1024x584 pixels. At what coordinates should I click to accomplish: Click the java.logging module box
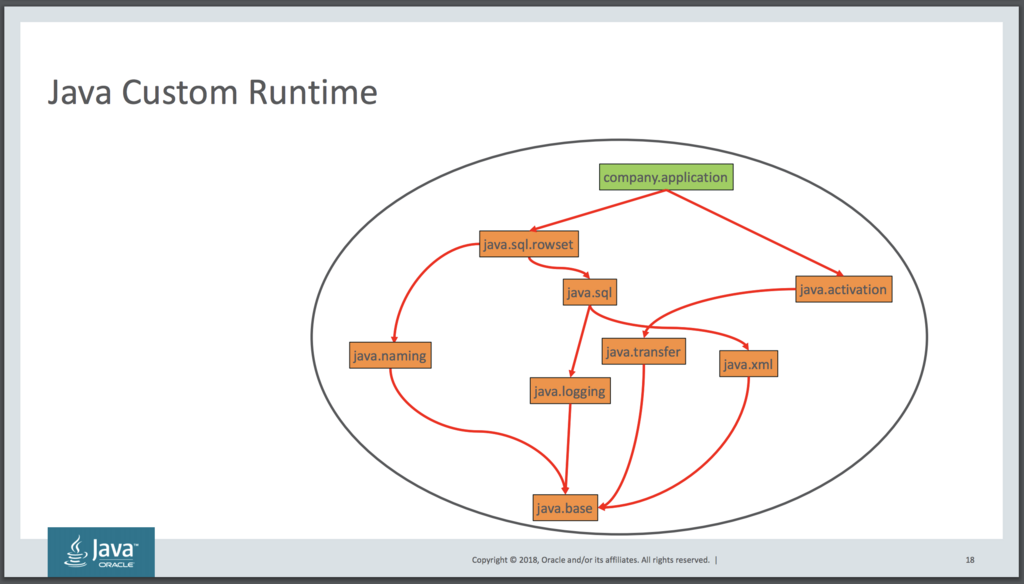click(570, 391)
